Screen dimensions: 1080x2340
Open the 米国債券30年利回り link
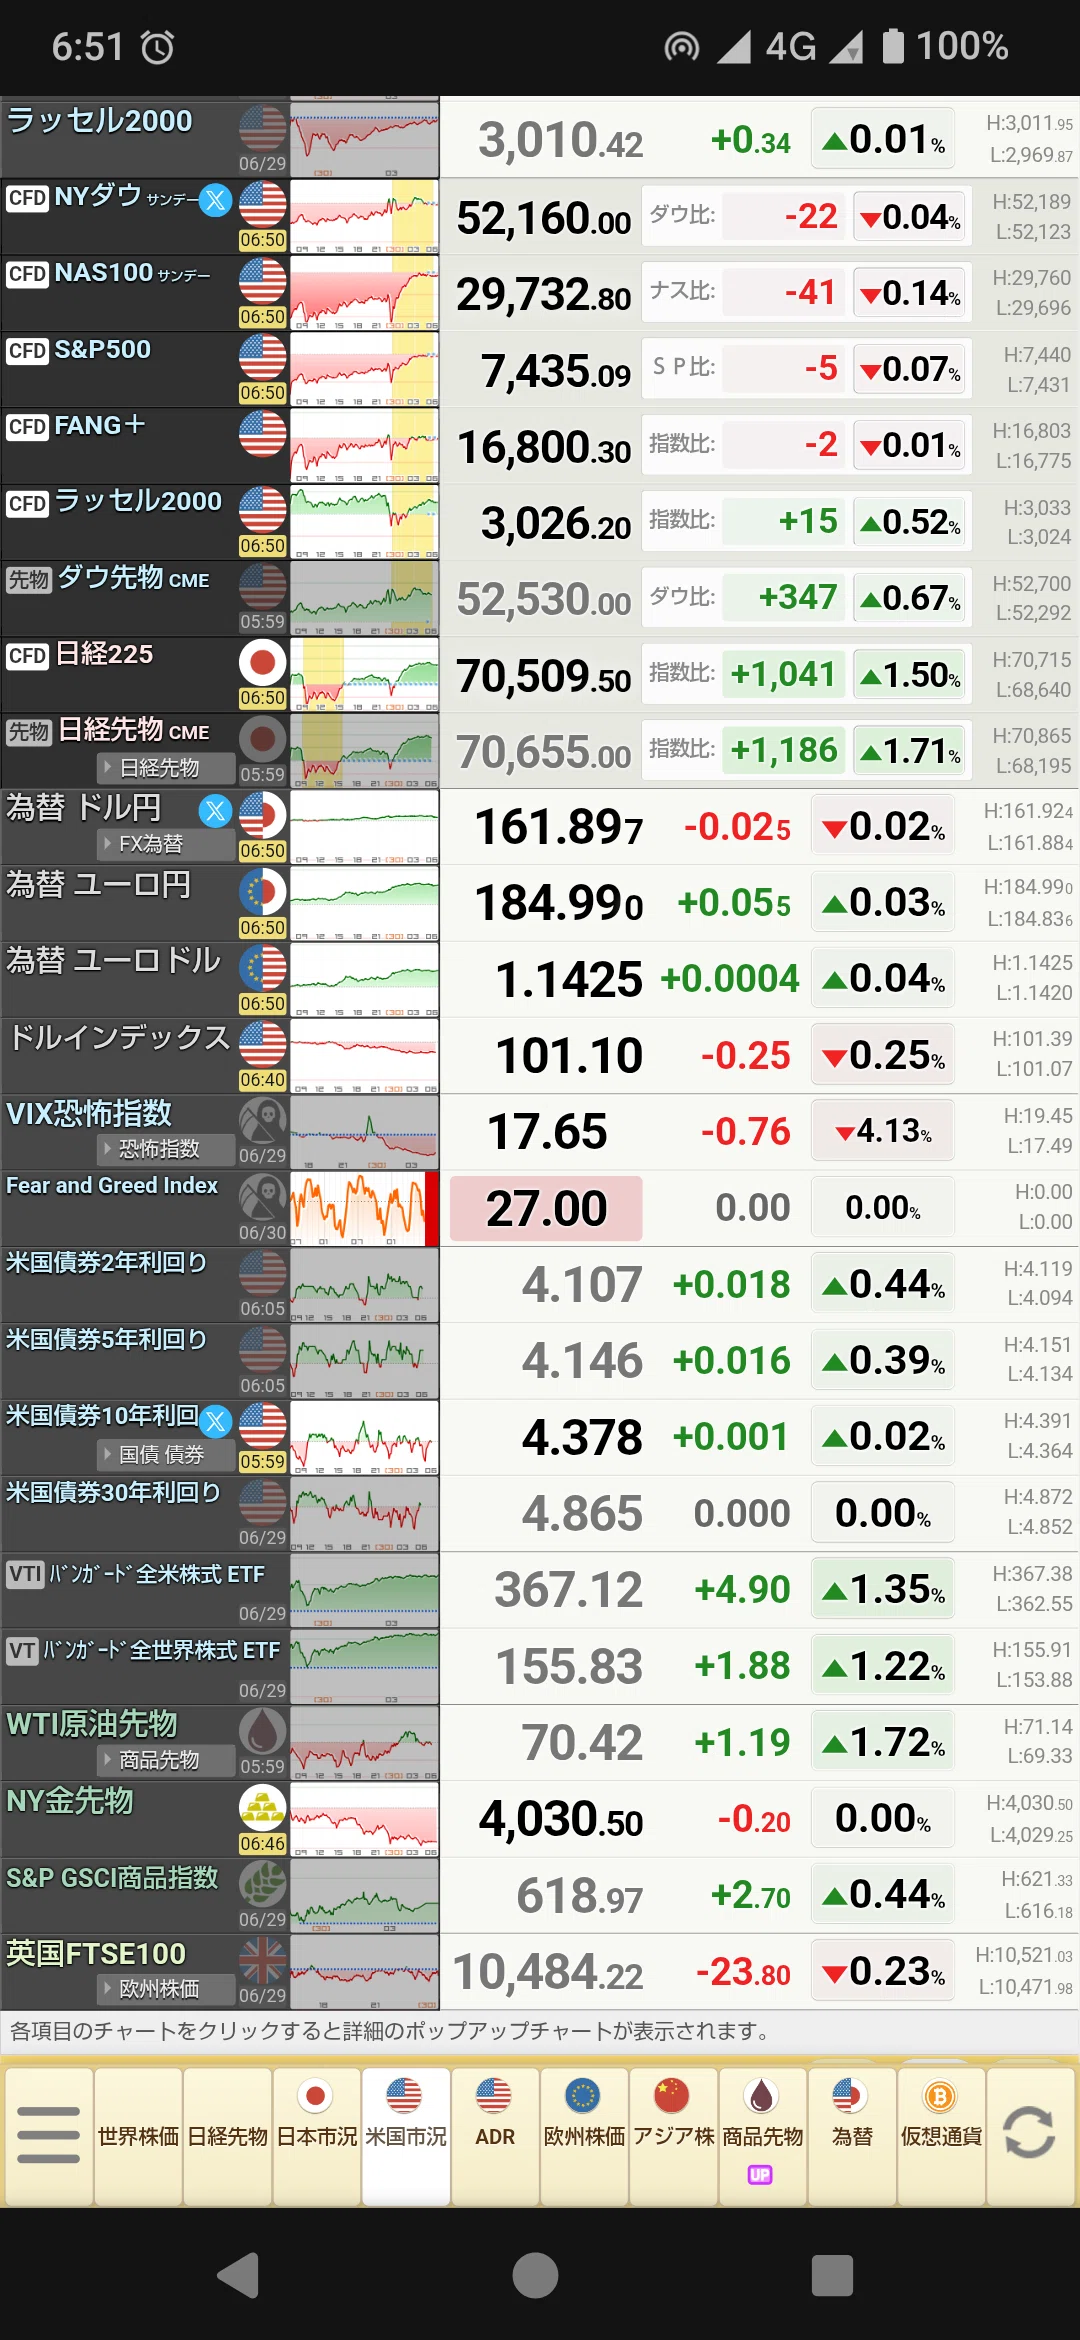pyautogui.click(x=113, y=1492)
